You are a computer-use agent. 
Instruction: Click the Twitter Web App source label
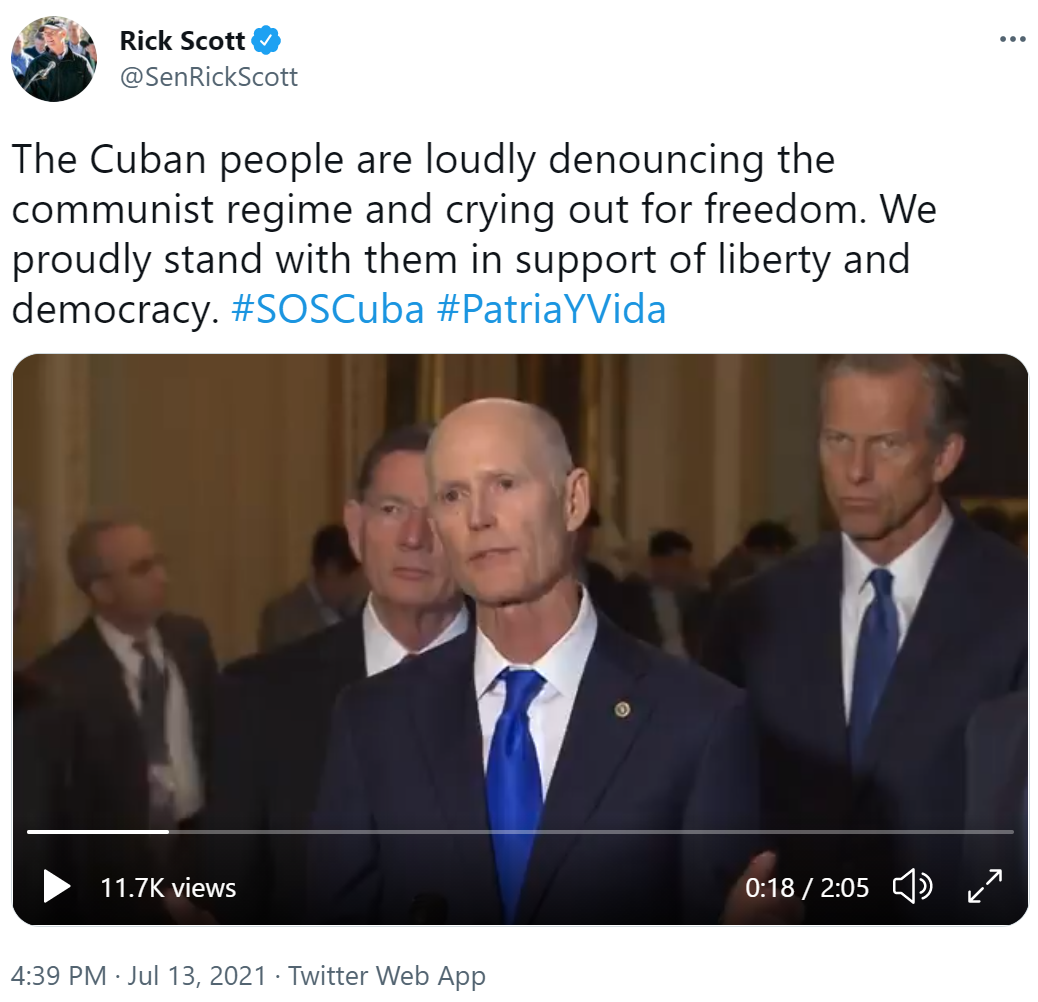387,976
